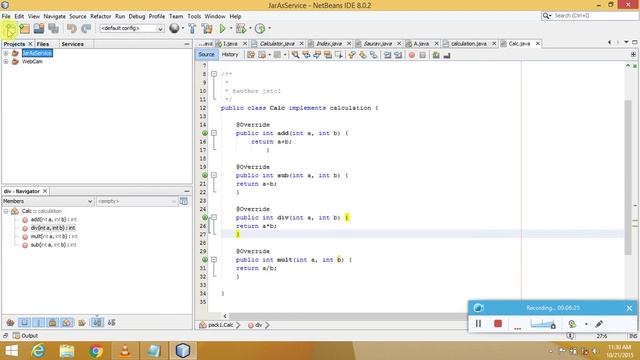Select mult(int a, int b) in Navigator
This screenshot has height=360, width=640.
click(x=54, y=236)
